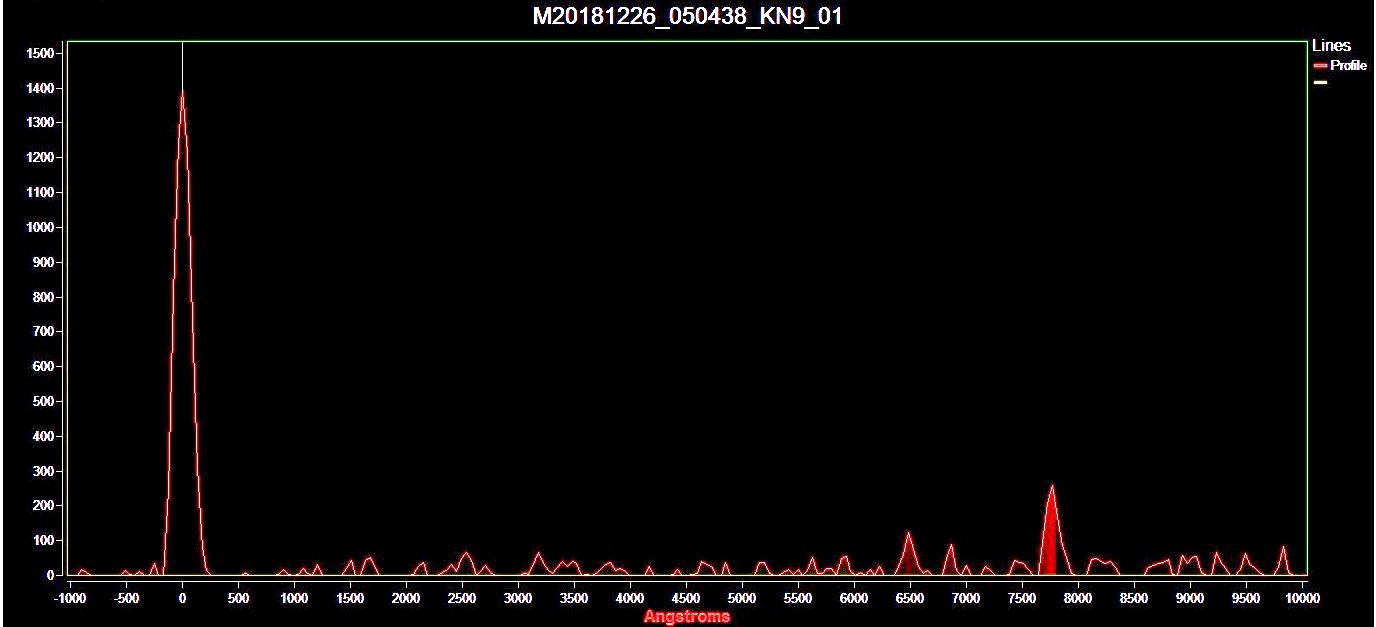
Task: Pick the red Profile legend swatch
Action: pos(1320,65)
